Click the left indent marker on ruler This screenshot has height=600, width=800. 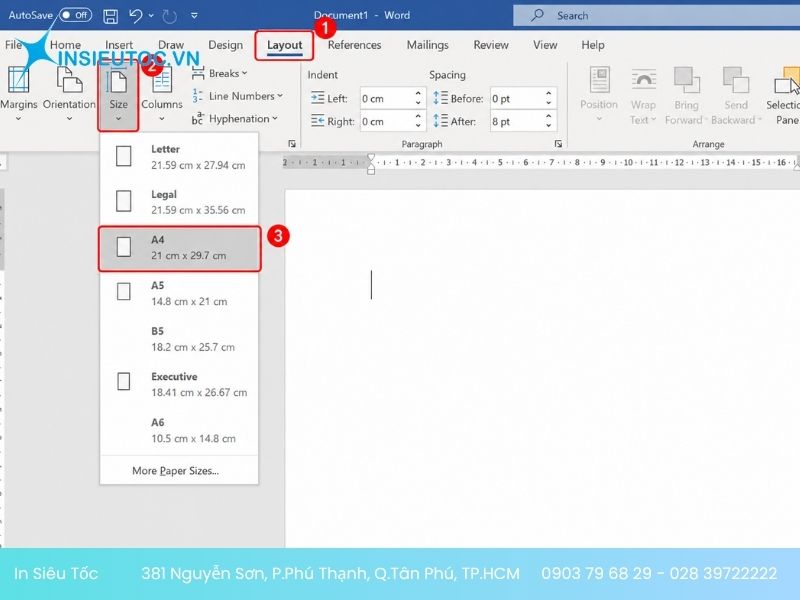[371, 171]
